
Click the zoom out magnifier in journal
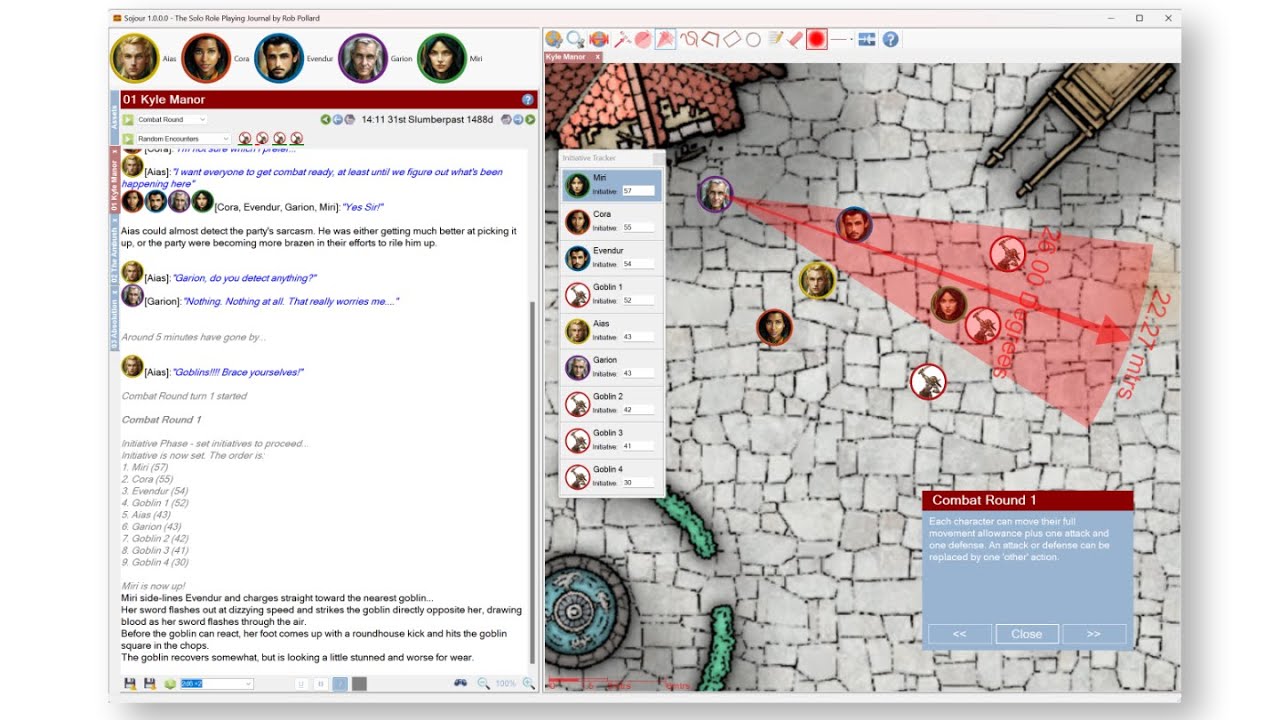483,683
